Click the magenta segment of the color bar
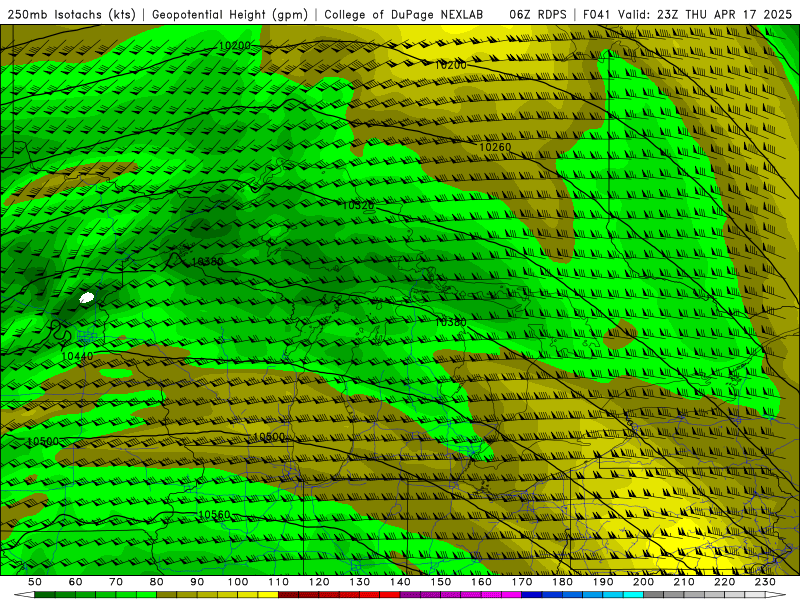800x600 pixels. tap(460, 595)
